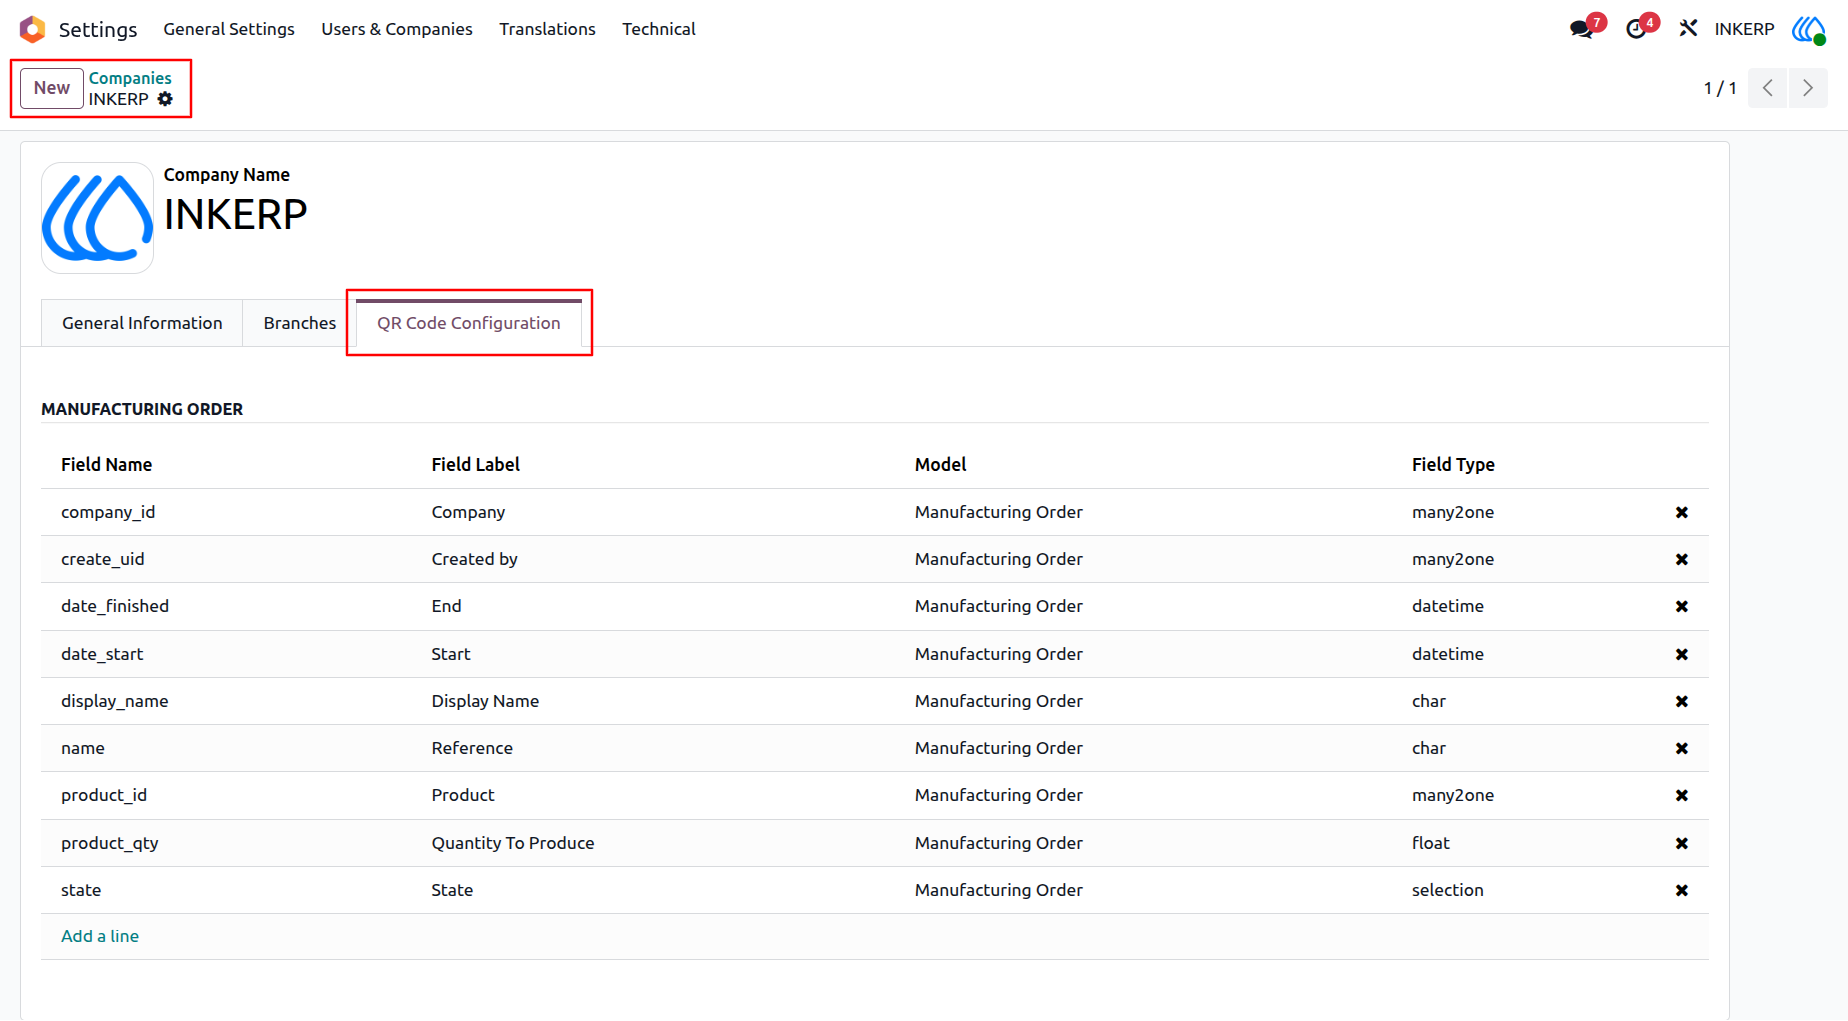Click the Quantity To Produce label cell
Screen dimensions: 1848x1021
click(x=513, y=843)
